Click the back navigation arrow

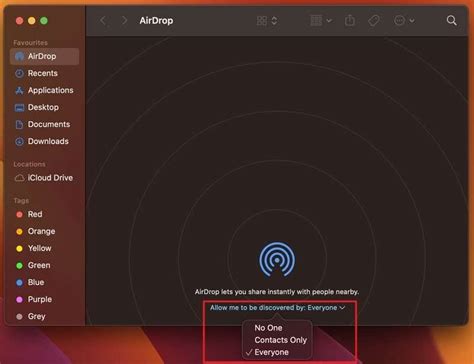103,21
